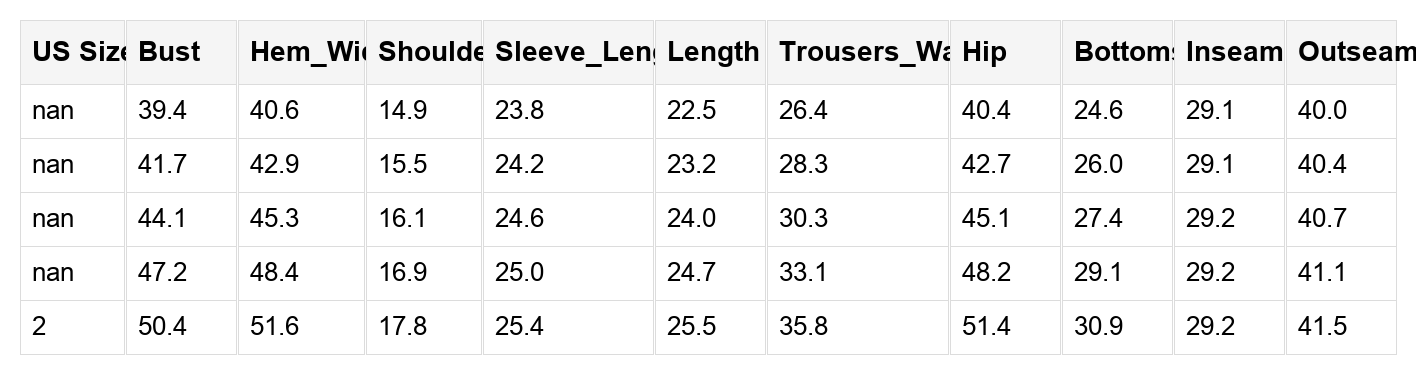Viewport: 1416px width, 374px height.
Task: Select Trousers waist cell 33.1
Action: pyautogui.click(x=858, y=273)
